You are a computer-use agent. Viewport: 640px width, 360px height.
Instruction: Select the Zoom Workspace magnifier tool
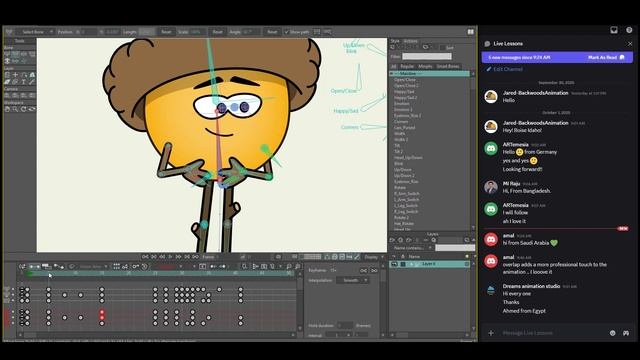click(16, 109)
